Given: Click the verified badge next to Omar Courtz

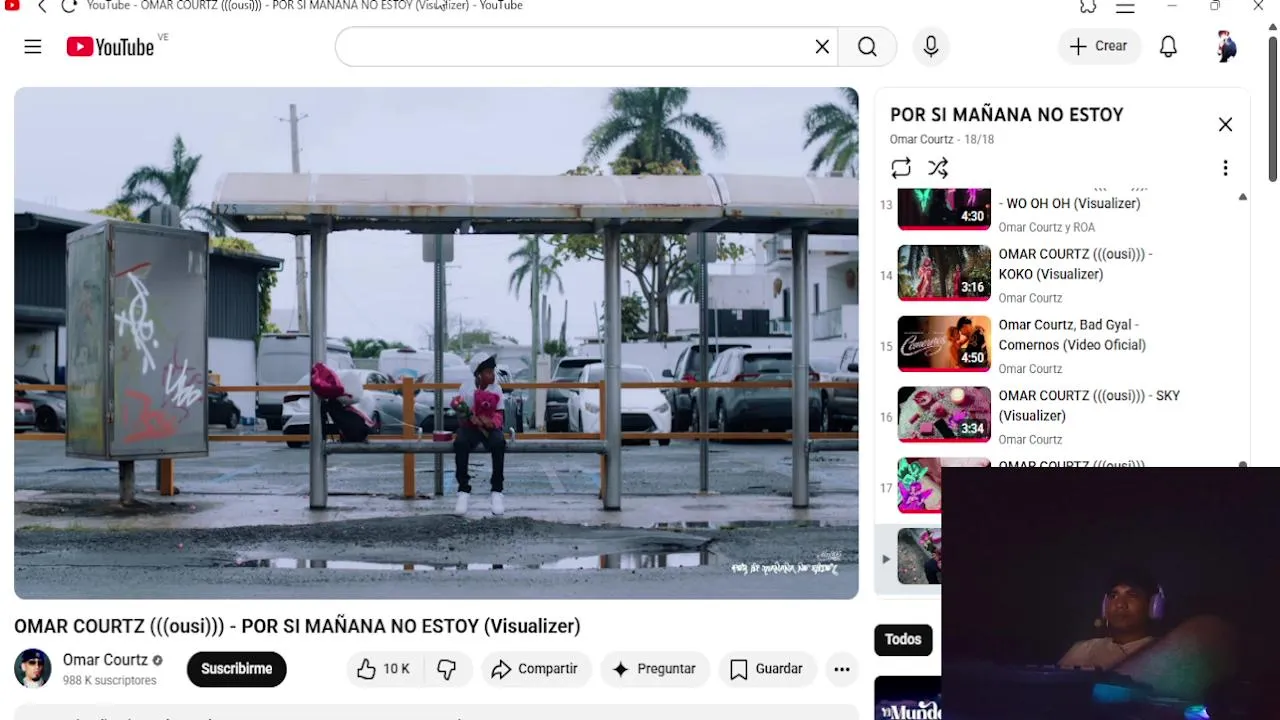Looking at the screenshot, I should pos(157,661).
